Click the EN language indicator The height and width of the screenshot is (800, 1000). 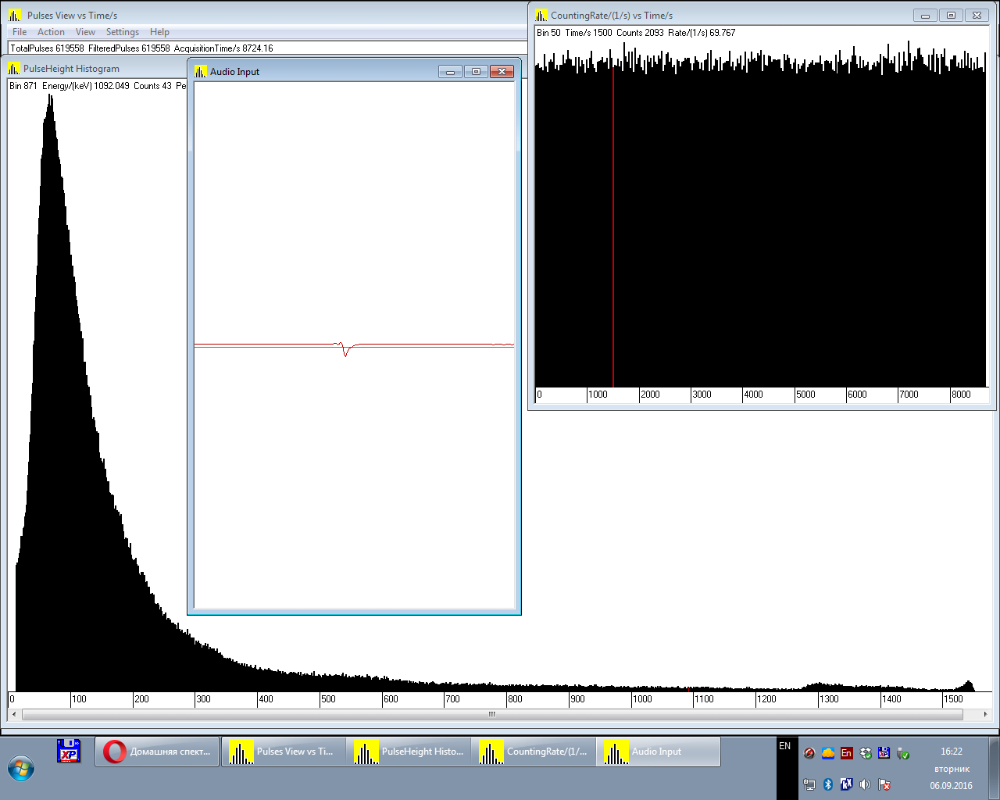tap(784, 746)
